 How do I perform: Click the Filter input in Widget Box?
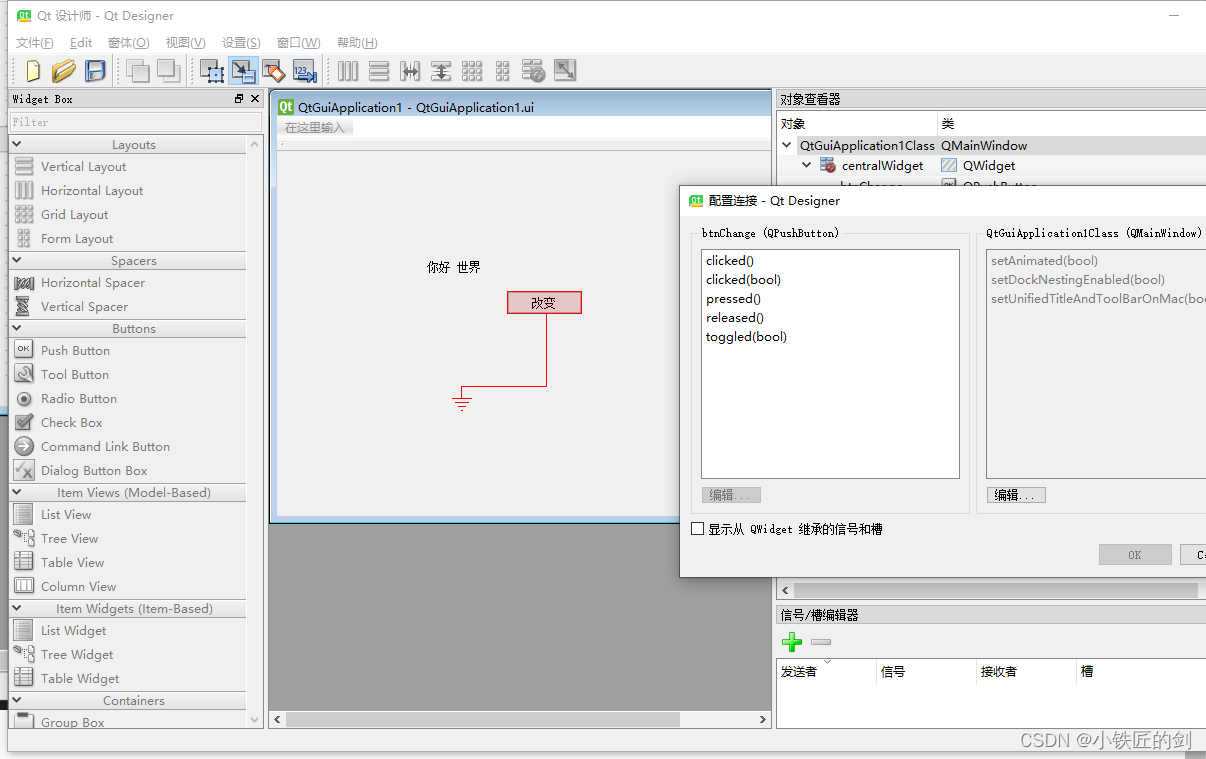click(x=136, y=121)
